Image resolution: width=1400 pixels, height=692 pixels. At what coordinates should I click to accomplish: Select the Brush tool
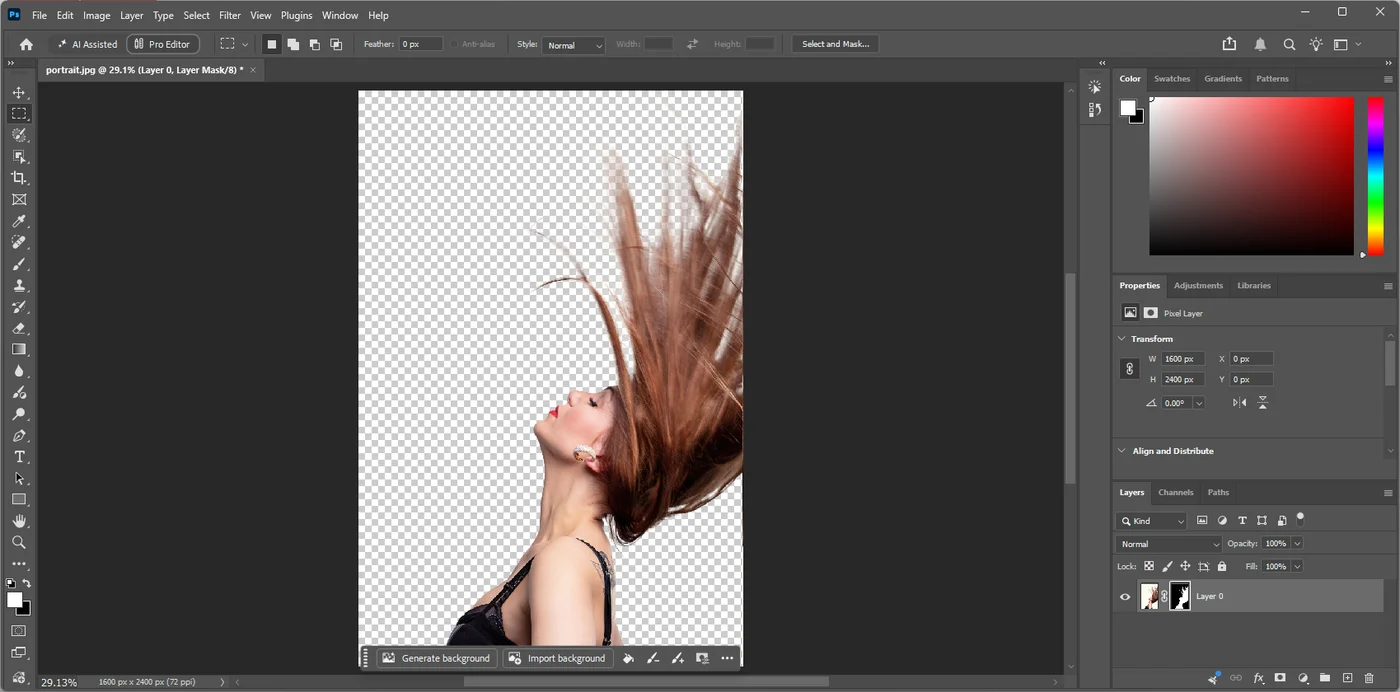click(19, 264)
